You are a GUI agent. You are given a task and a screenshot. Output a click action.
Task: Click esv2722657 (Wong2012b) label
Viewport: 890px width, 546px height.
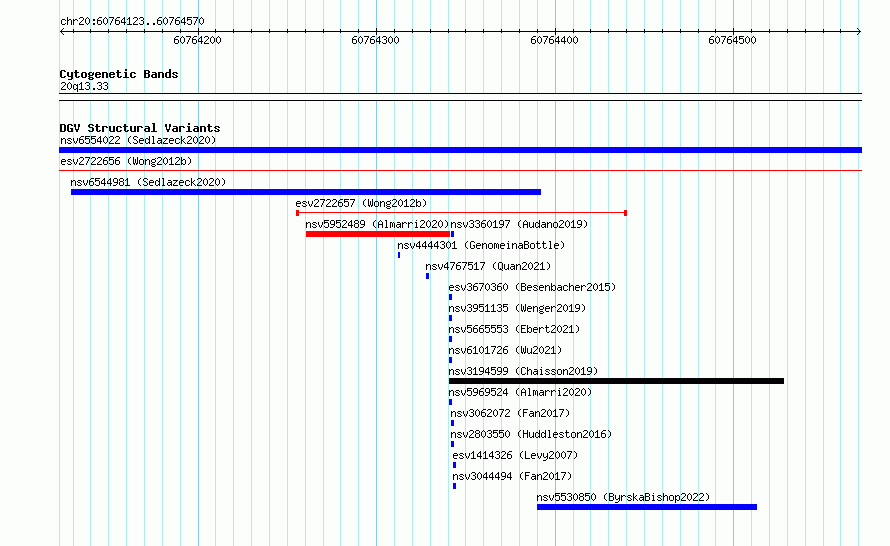click(361, 203)
